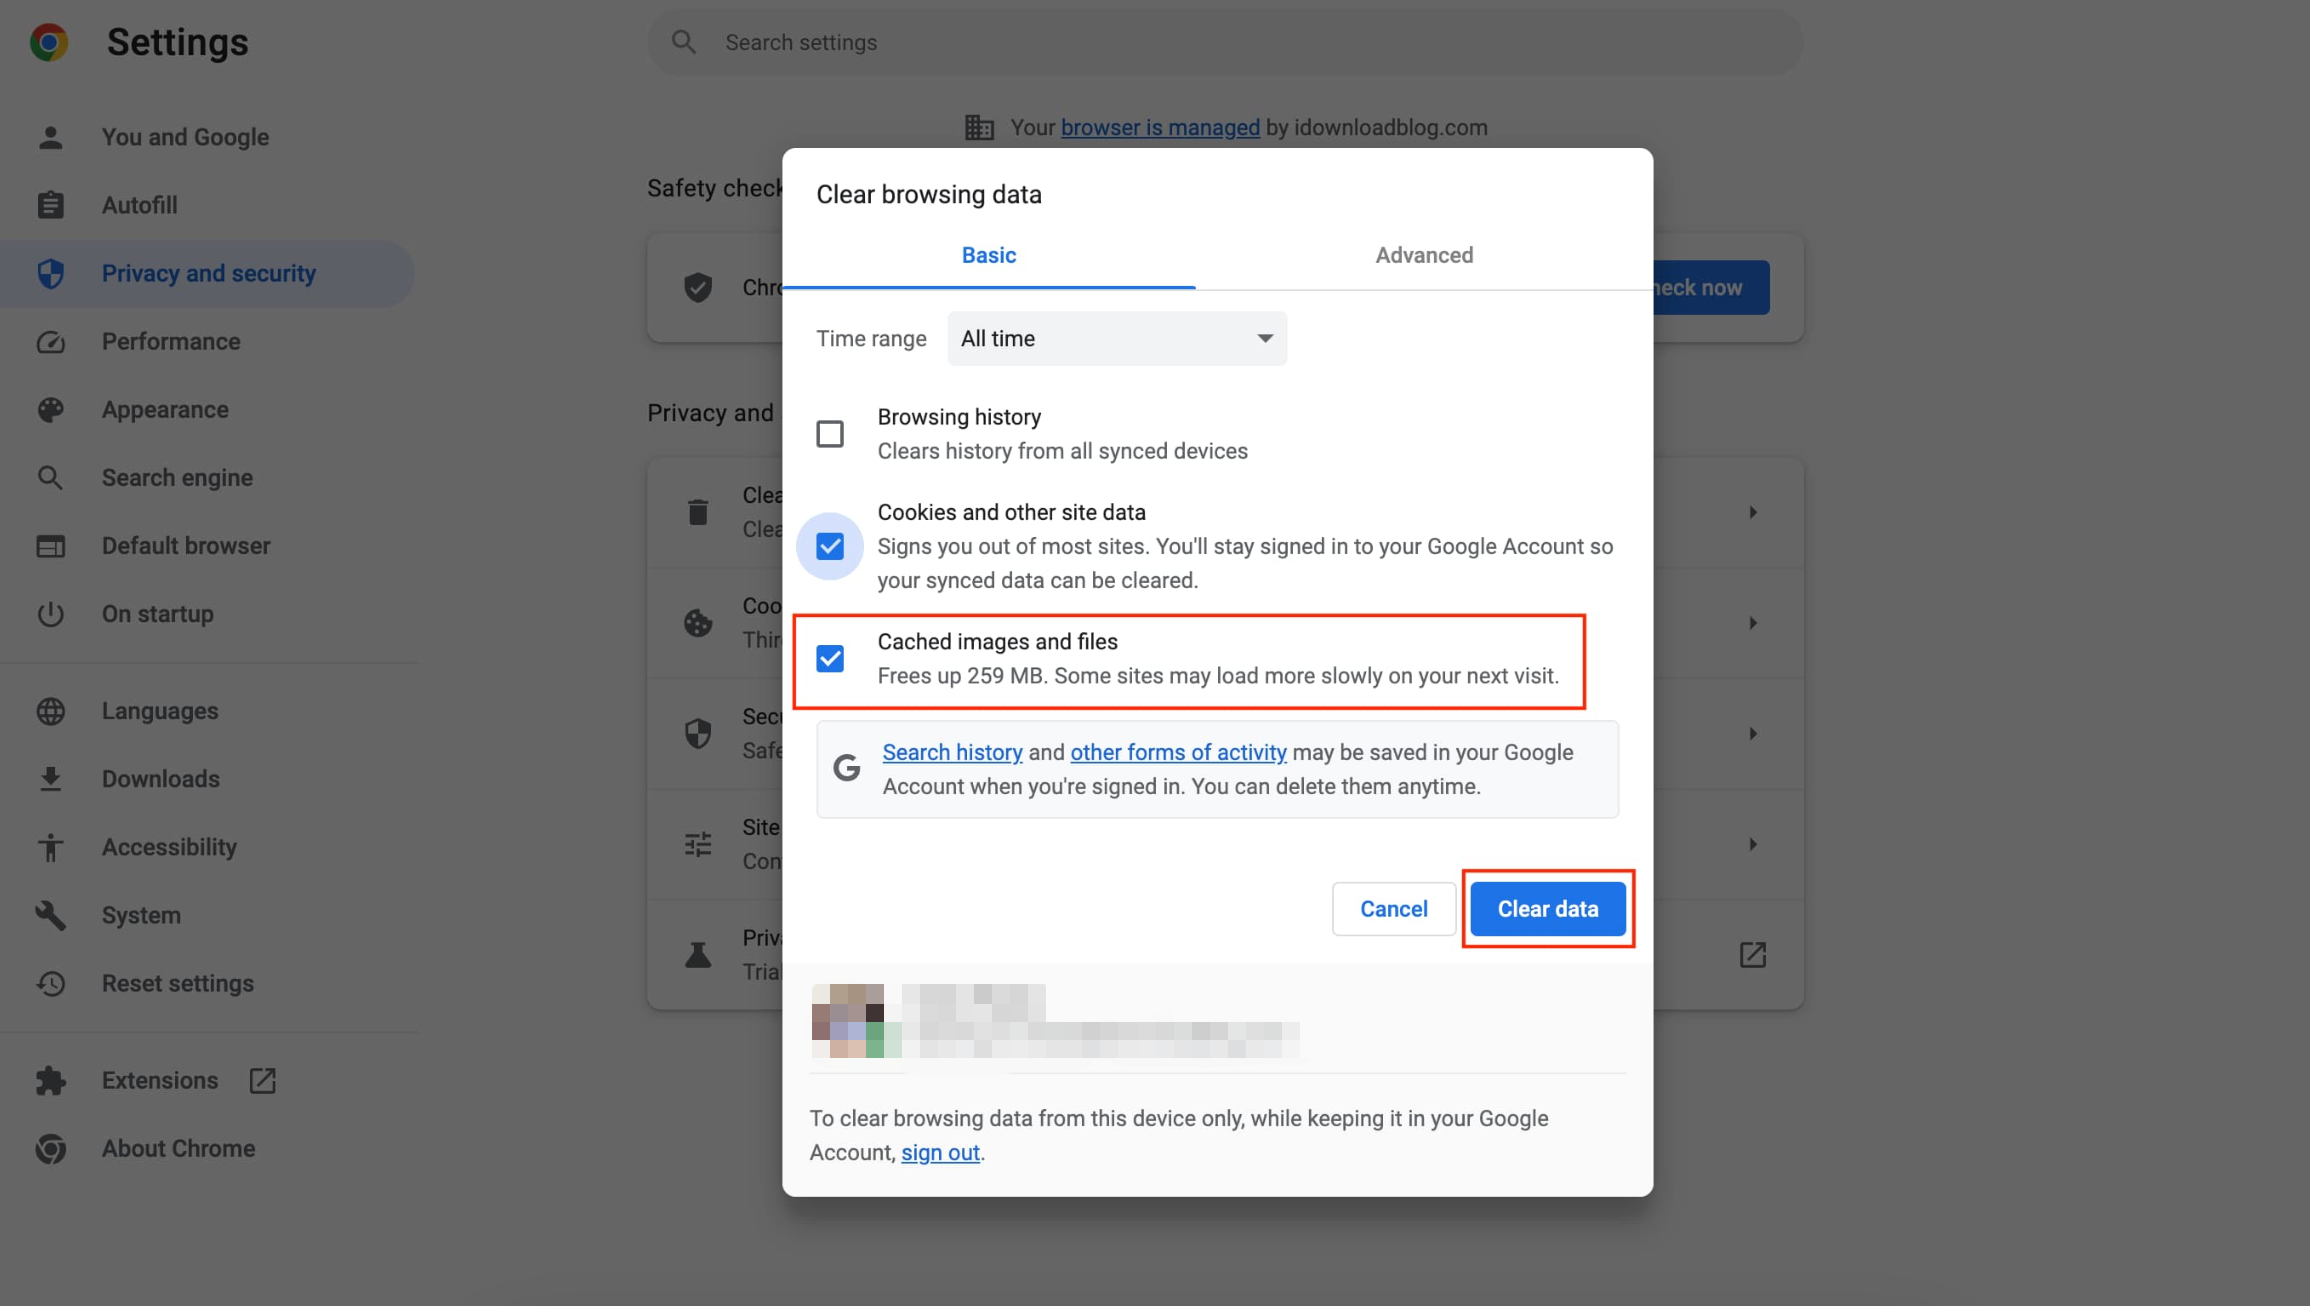Screen dimensions: 2310x1306
Task: Expand the Cookies and third-party row chevron
Action: 1753,622
